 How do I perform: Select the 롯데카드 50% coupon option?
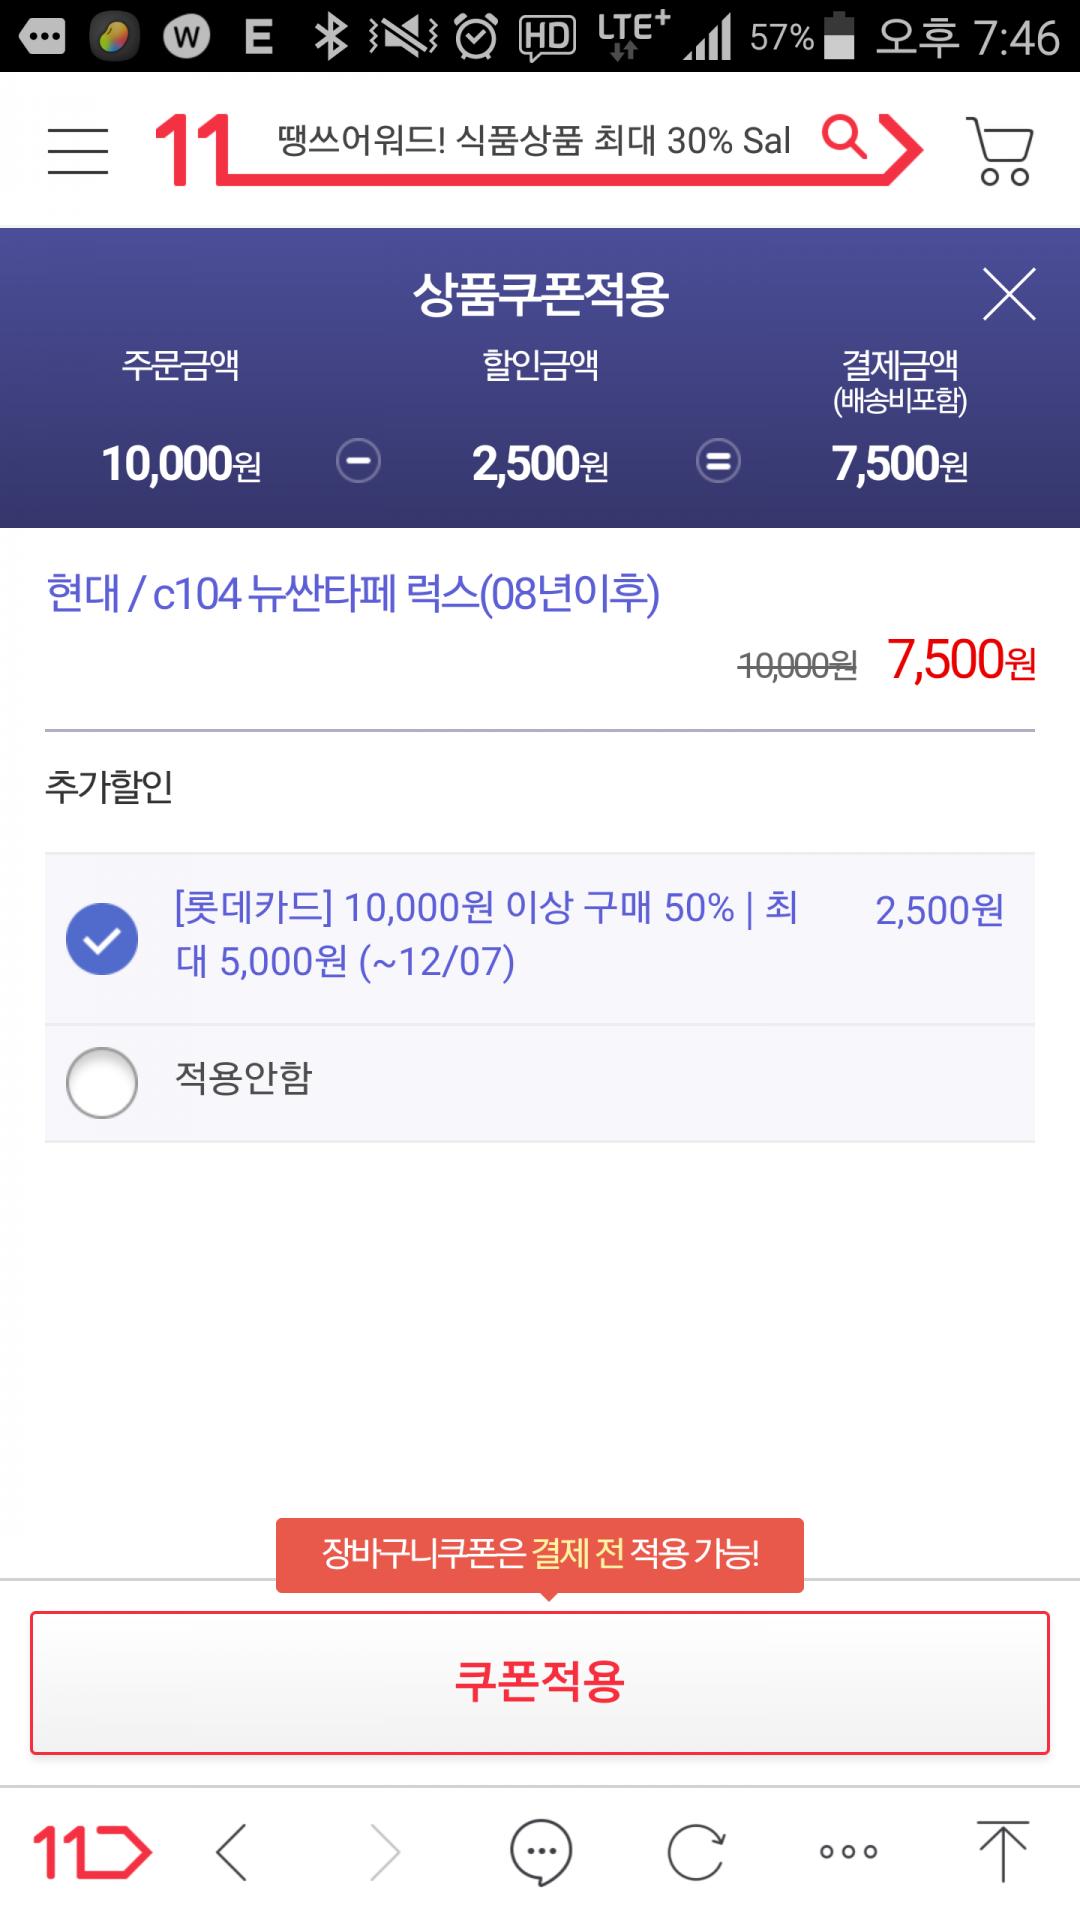(102, 938)
